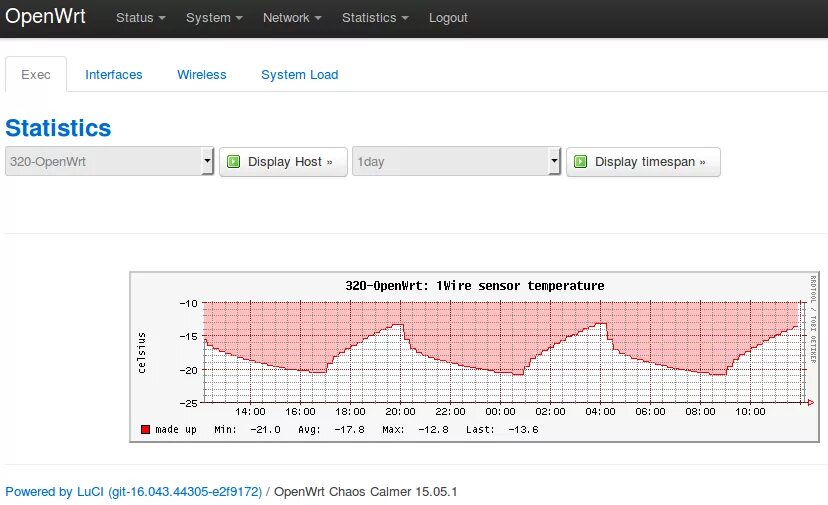Open the Status dropdown menu
This screenshot has width=828, height=505.
(x=140, y=17)
